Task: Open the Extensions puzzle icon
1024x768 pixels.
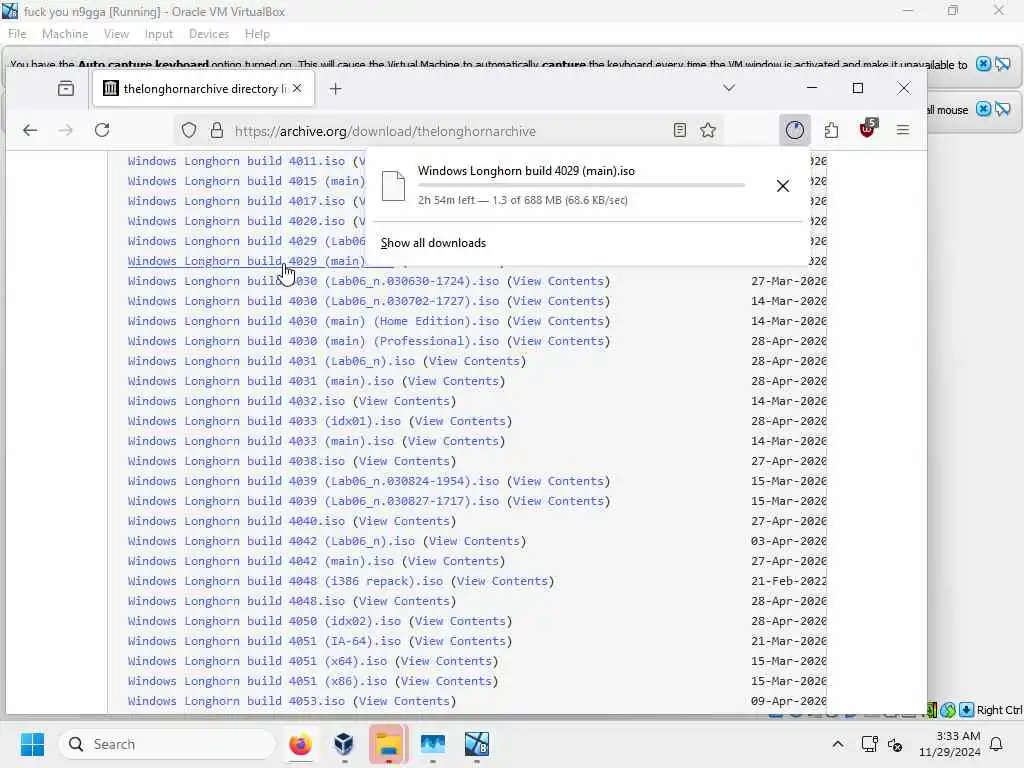Action: 831,131
